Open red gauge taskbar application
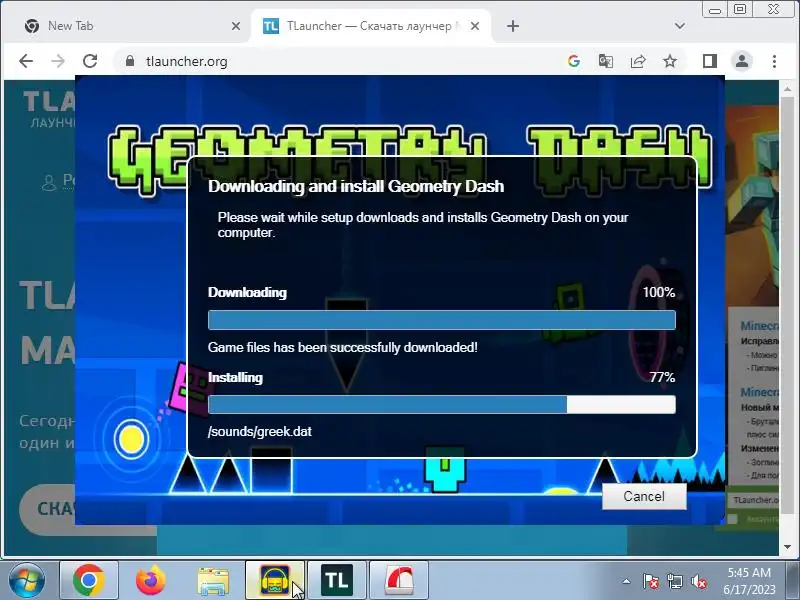800x600 pixels. pos(398,580)
